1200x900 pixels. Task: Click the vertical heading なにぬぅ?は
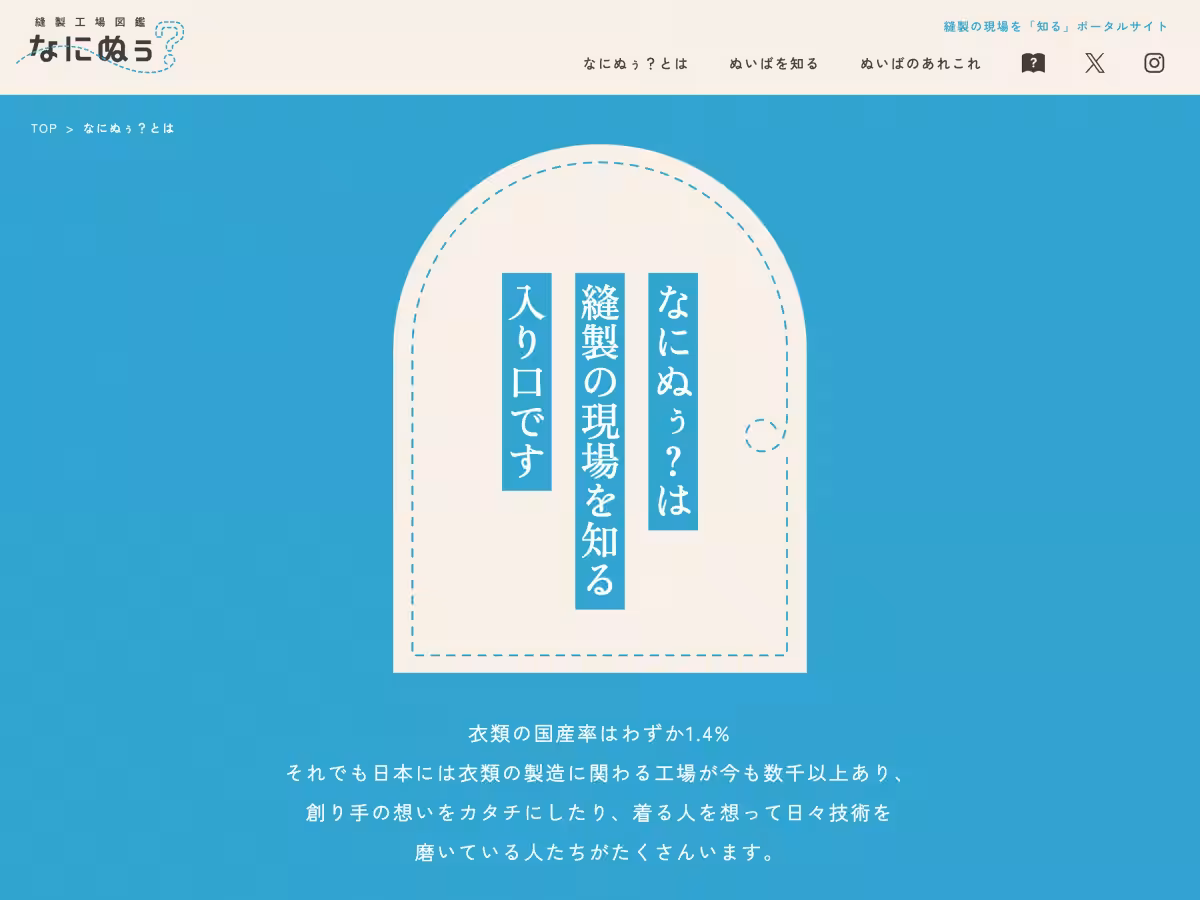(673, 401)
